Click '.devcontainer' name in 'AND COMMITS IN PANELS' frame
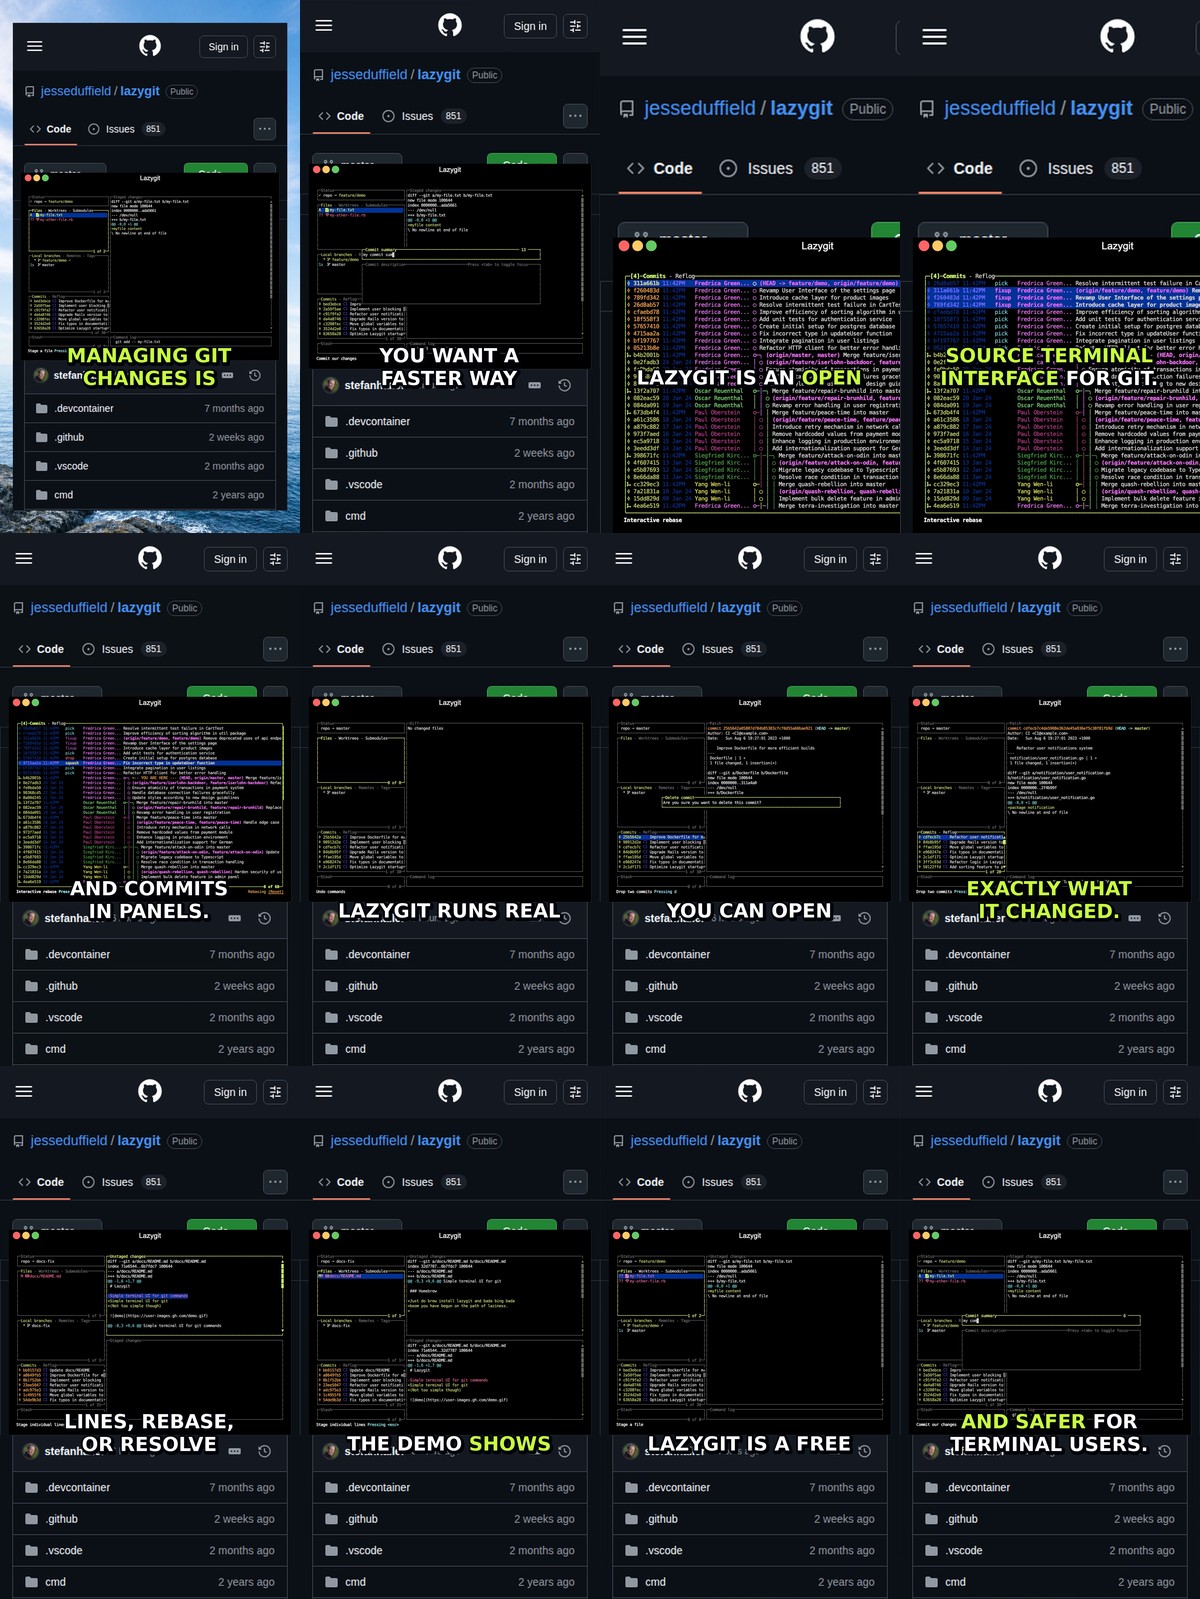 pyautogui.click(x=79, y=955)
